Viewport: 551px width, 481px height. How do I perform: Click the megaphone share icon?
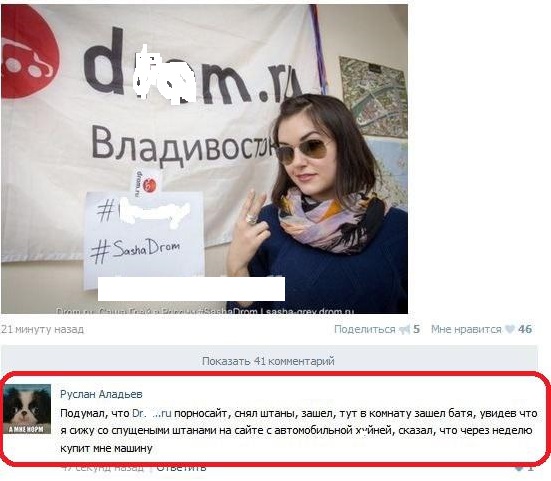(404, 330)
